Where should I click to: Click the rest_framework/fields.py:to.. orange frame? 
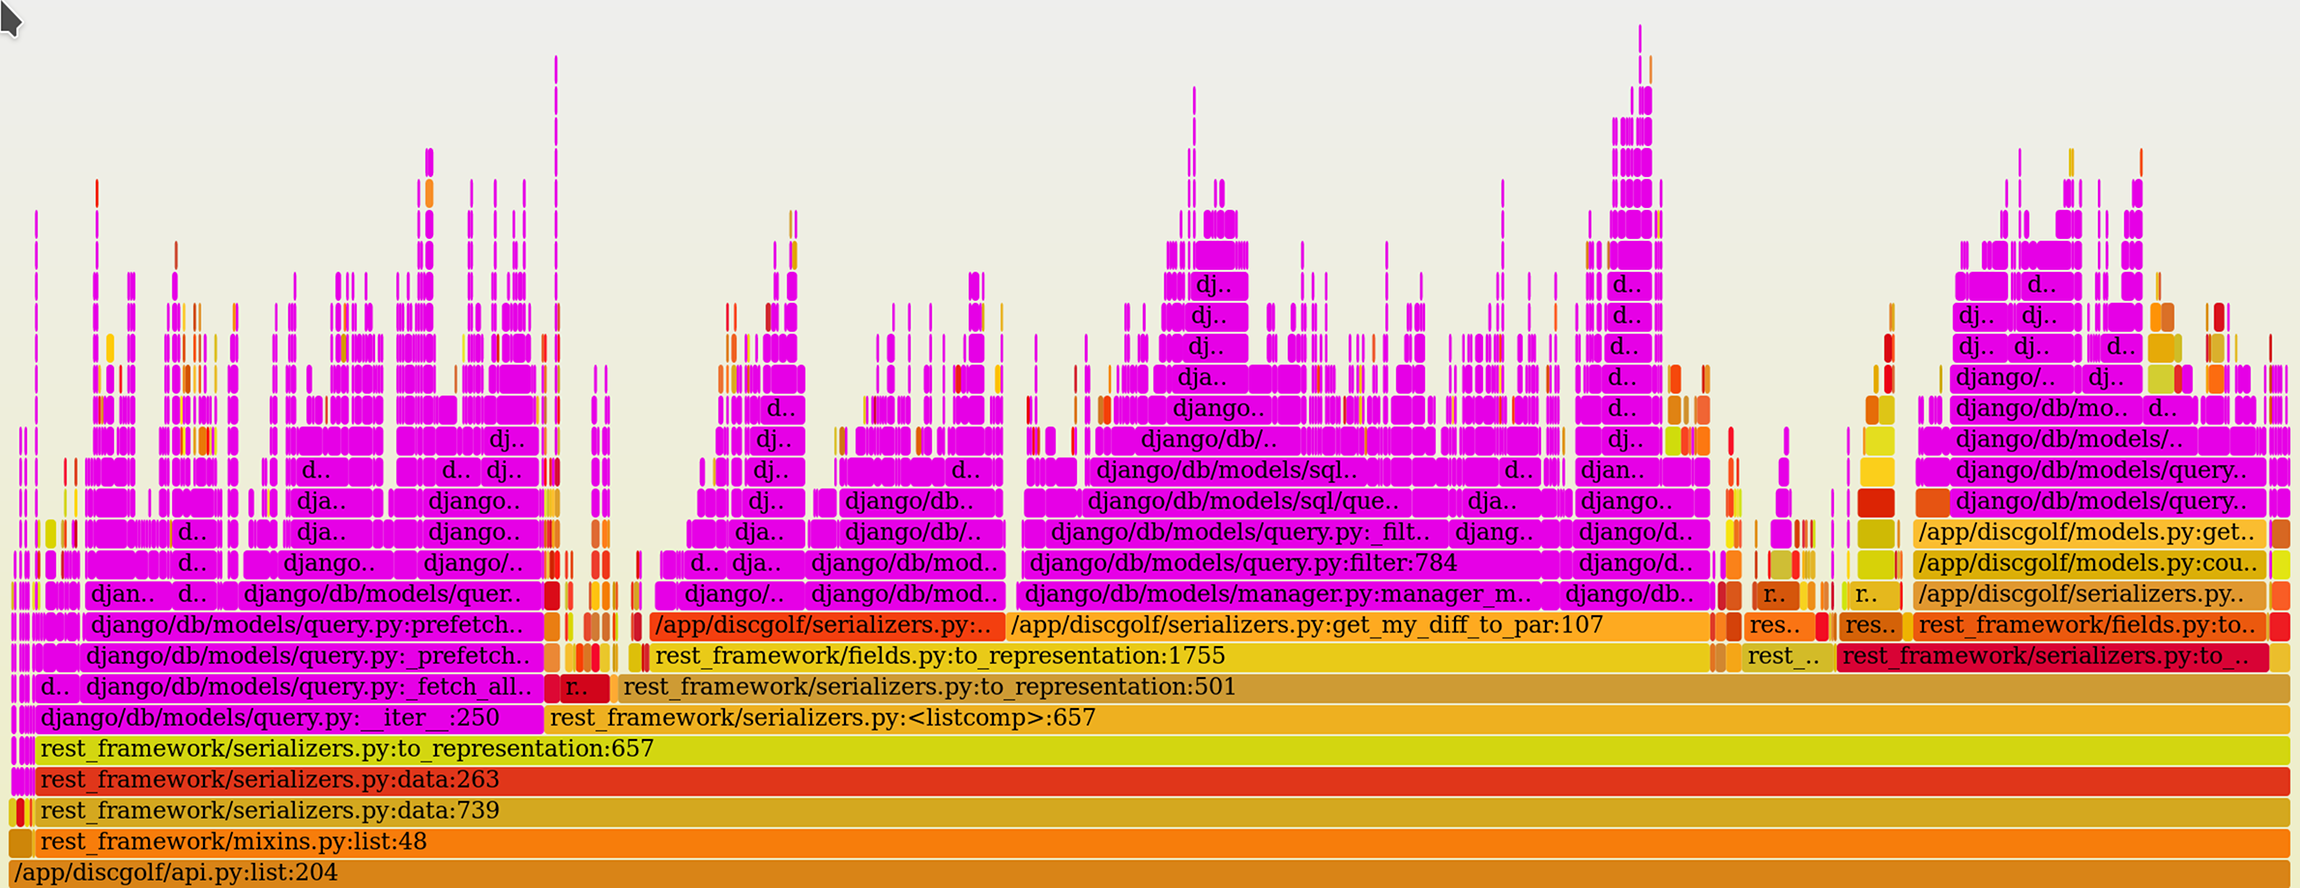2090,625
